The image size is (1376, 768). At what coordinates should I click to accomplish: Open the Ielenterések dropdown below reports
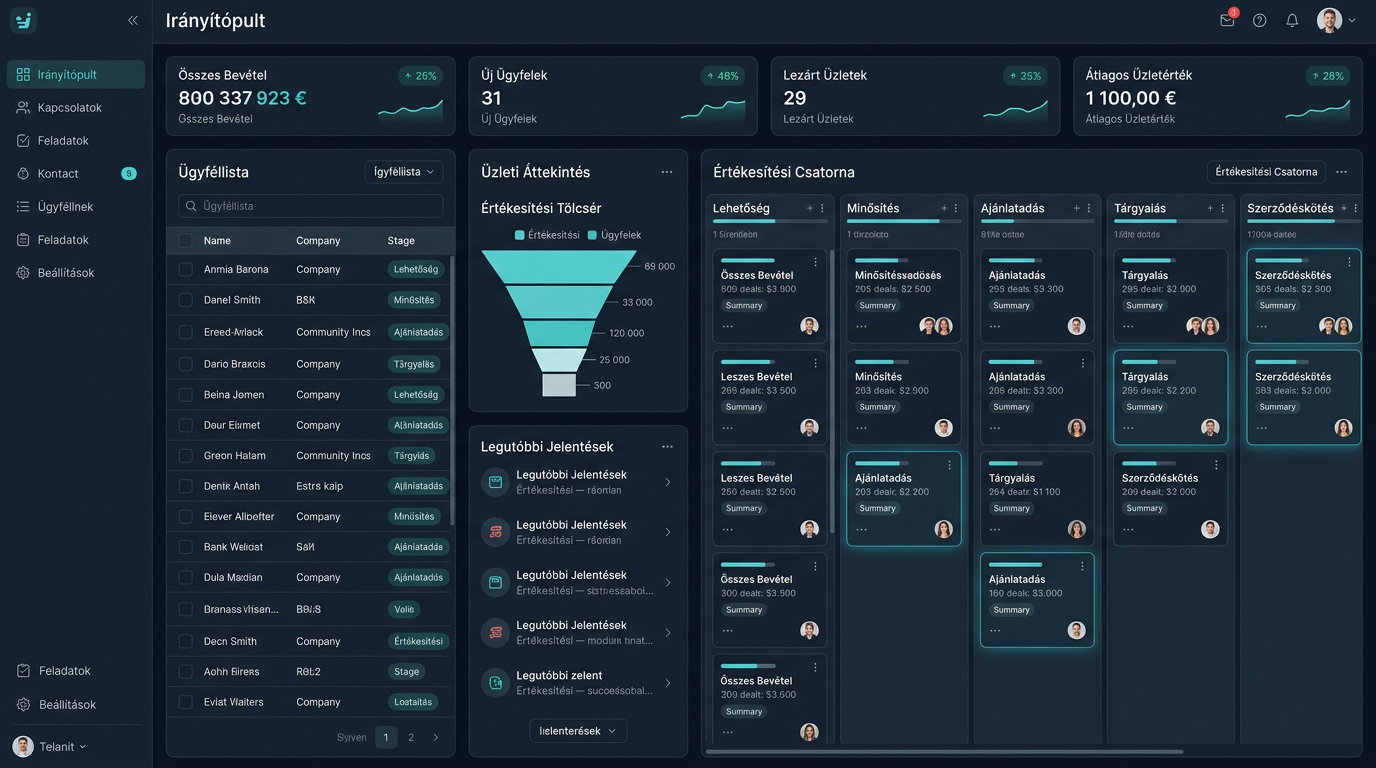point(578,731)
